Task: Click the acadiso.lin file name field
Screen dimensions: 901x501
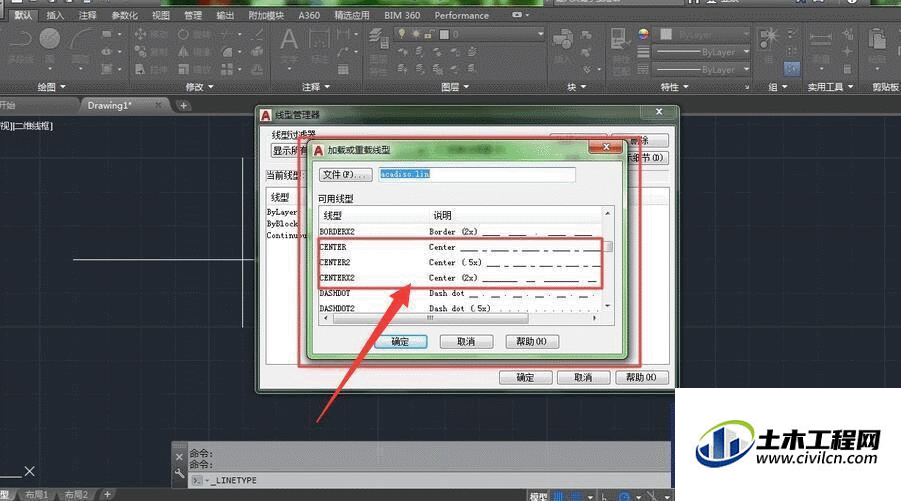Action: (477, 175)
